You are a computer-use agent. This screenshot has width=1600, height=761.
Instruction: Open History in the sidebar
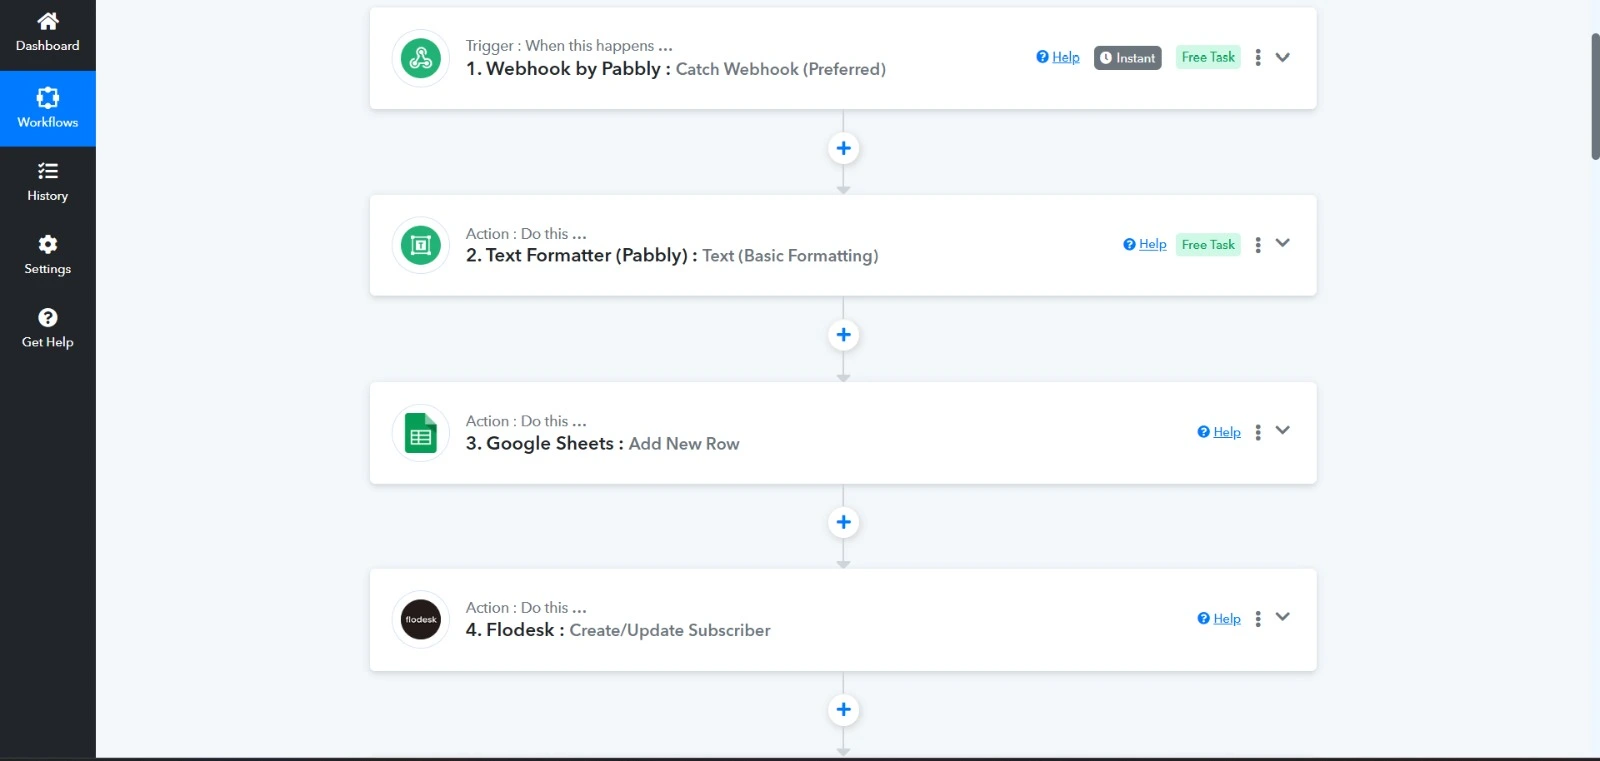(47, 182)
